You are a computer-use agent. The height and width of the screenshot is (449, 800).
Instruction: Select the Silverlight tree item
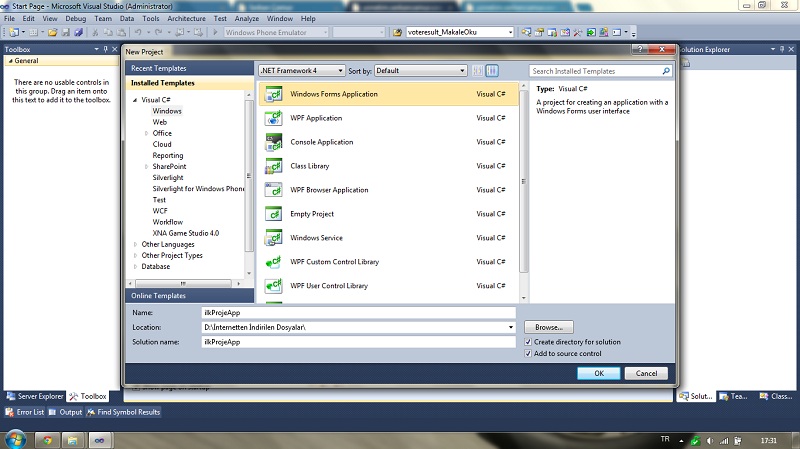click(x=168, y=178)
